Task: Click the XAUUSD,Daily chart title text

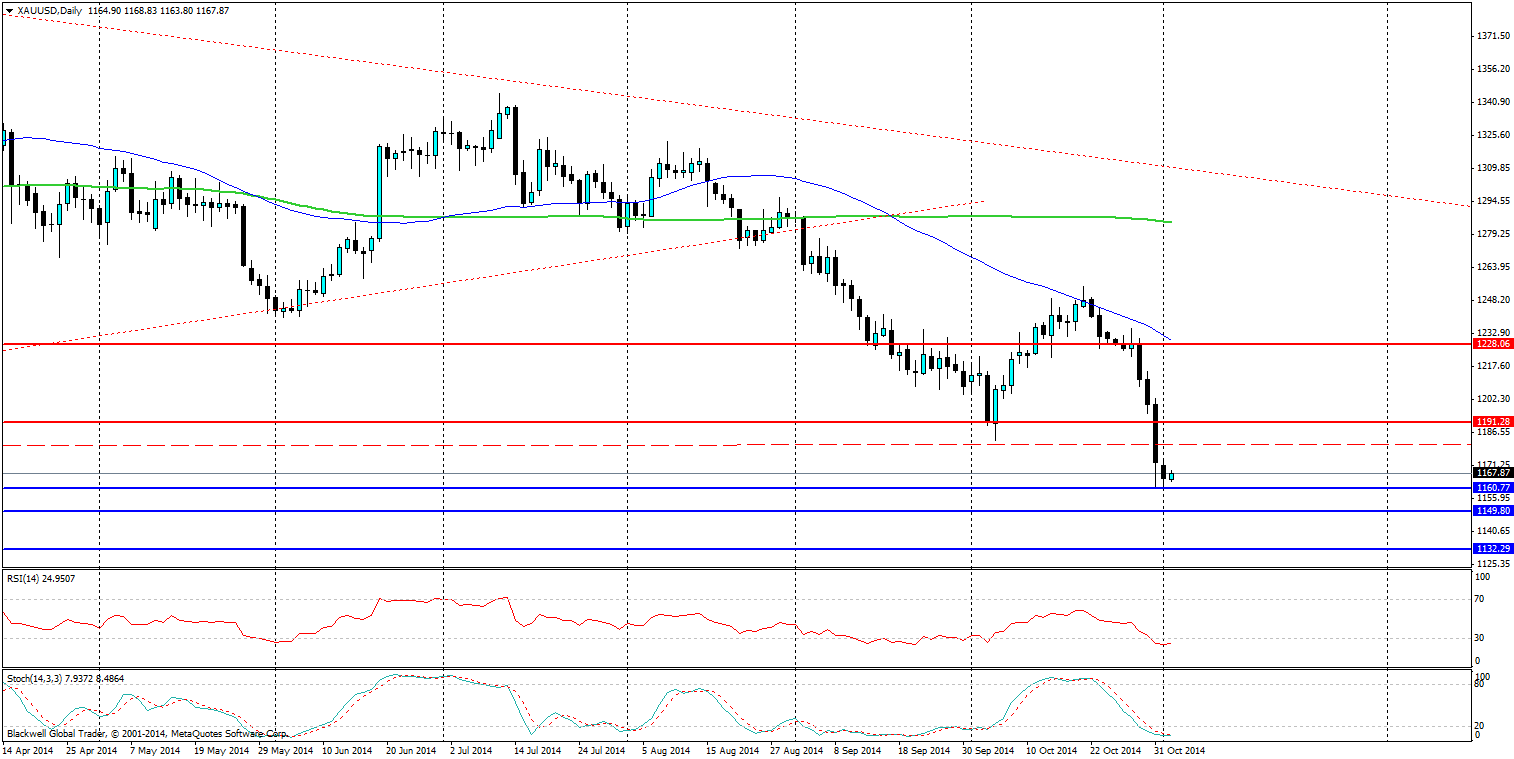Action: (x=49, y=10)
